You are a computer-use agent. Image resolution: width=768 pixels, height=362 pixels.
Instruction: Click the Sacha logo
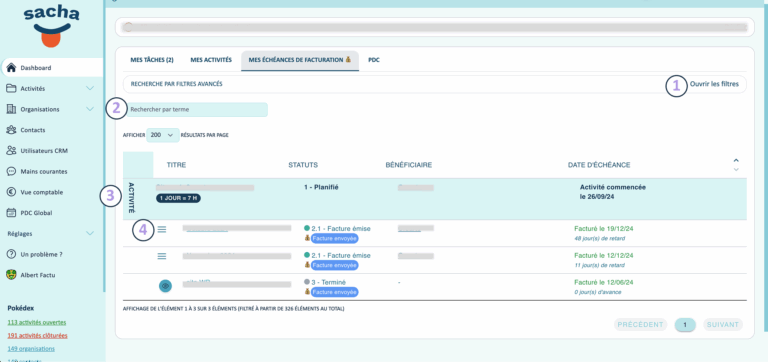(x=51, y=27)
